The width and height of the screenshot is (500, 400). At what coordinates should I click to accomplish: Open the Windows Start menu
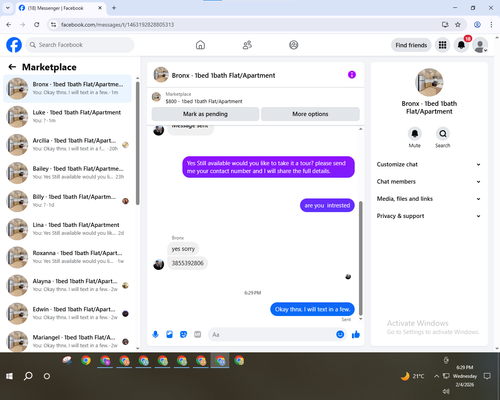9,376
